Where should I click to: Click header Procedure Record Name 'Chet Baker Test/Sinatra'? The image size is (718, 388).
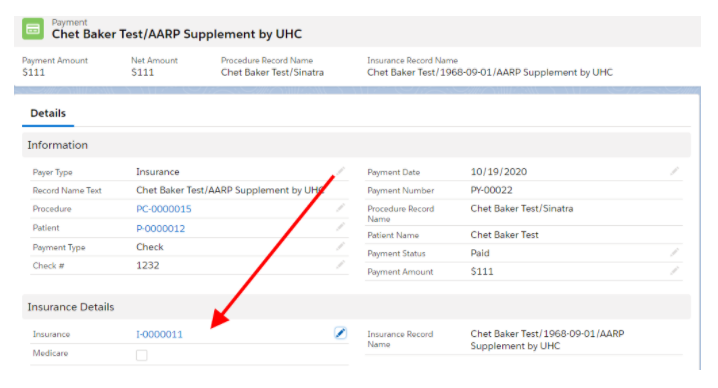[272, 72]
